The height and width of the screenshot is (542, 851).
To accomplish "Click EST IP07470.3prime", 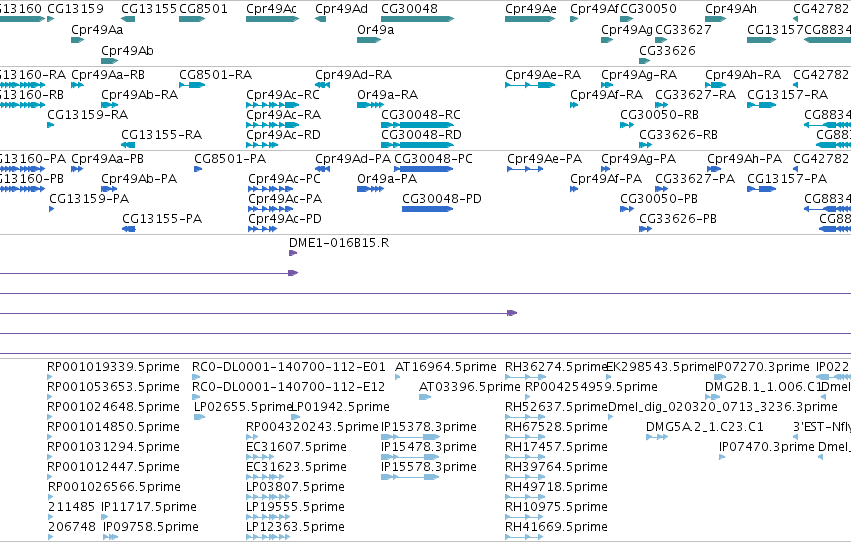I will [722, 457].
